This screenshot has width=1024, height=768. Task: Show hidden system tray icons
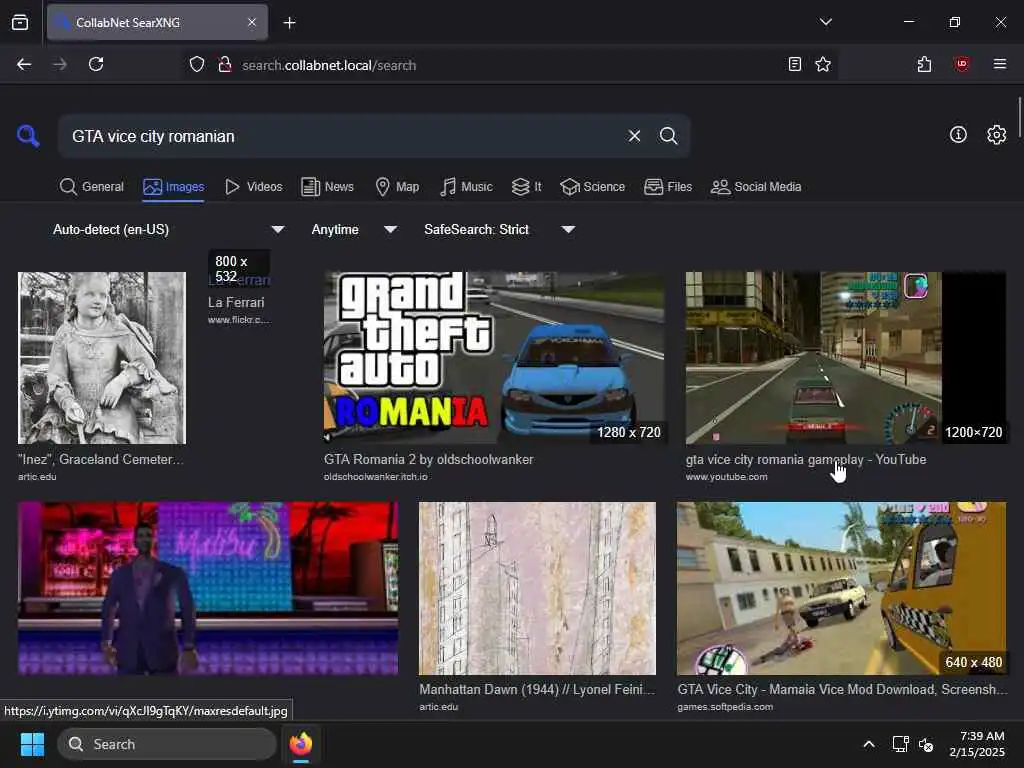[x=869, y=744]
